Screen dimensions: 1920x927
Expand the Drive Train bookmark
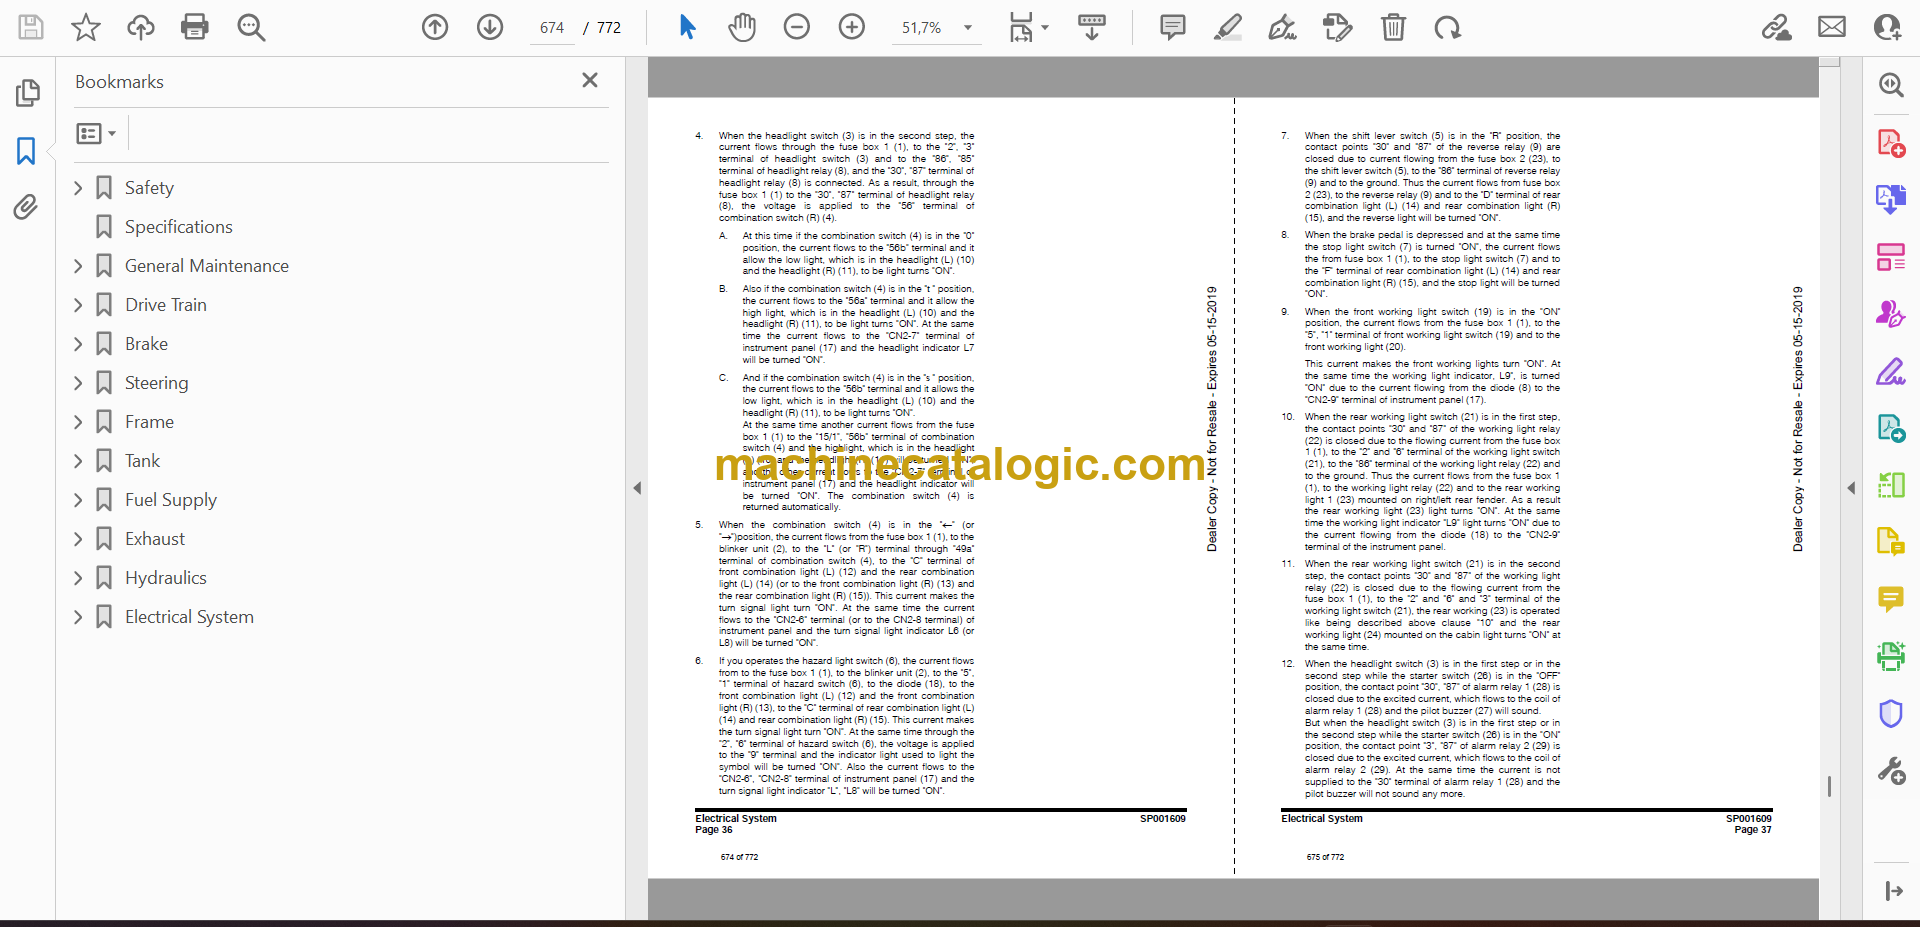click(78, 304)
